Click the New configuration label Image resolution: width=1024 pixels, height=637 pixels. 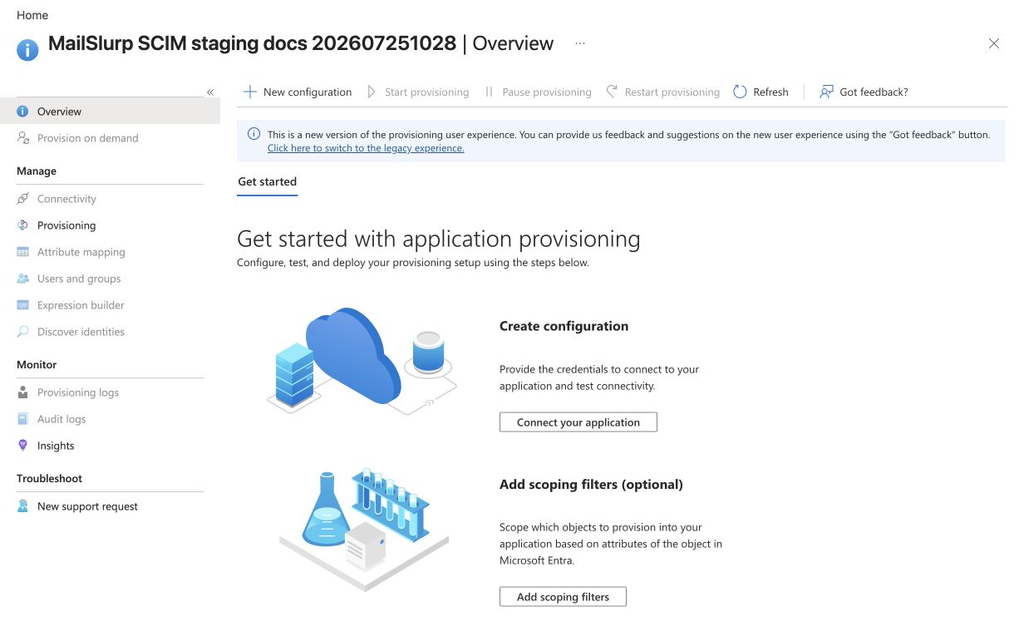click(307, 92)
